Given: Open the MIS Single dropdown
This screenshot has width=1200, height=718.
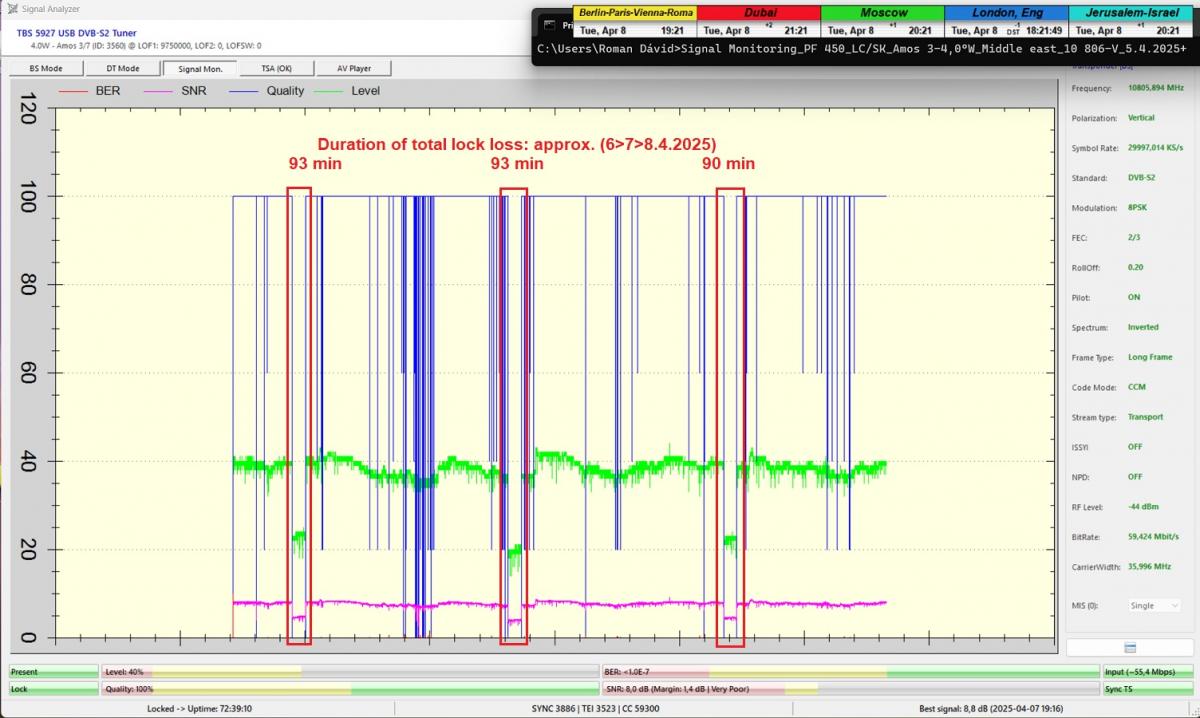Looking at the screenshot, I should tap(1153, 606).
